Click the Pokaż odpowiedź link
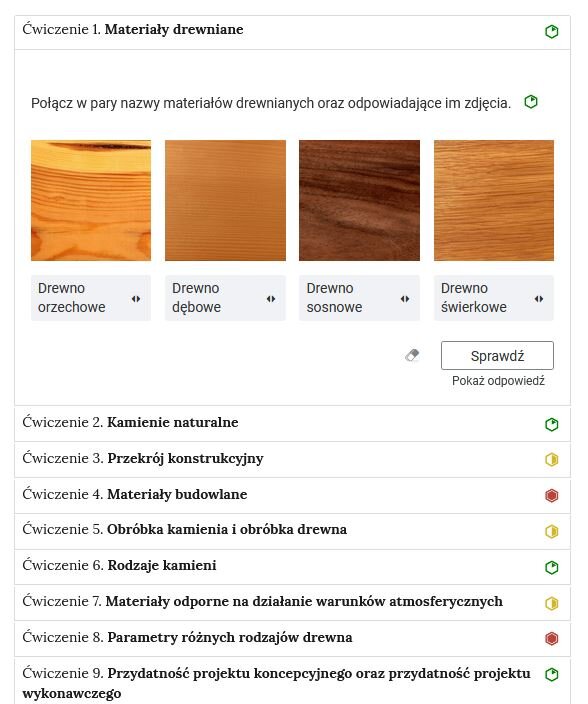 pyautogui.click(x=498, y=381)
